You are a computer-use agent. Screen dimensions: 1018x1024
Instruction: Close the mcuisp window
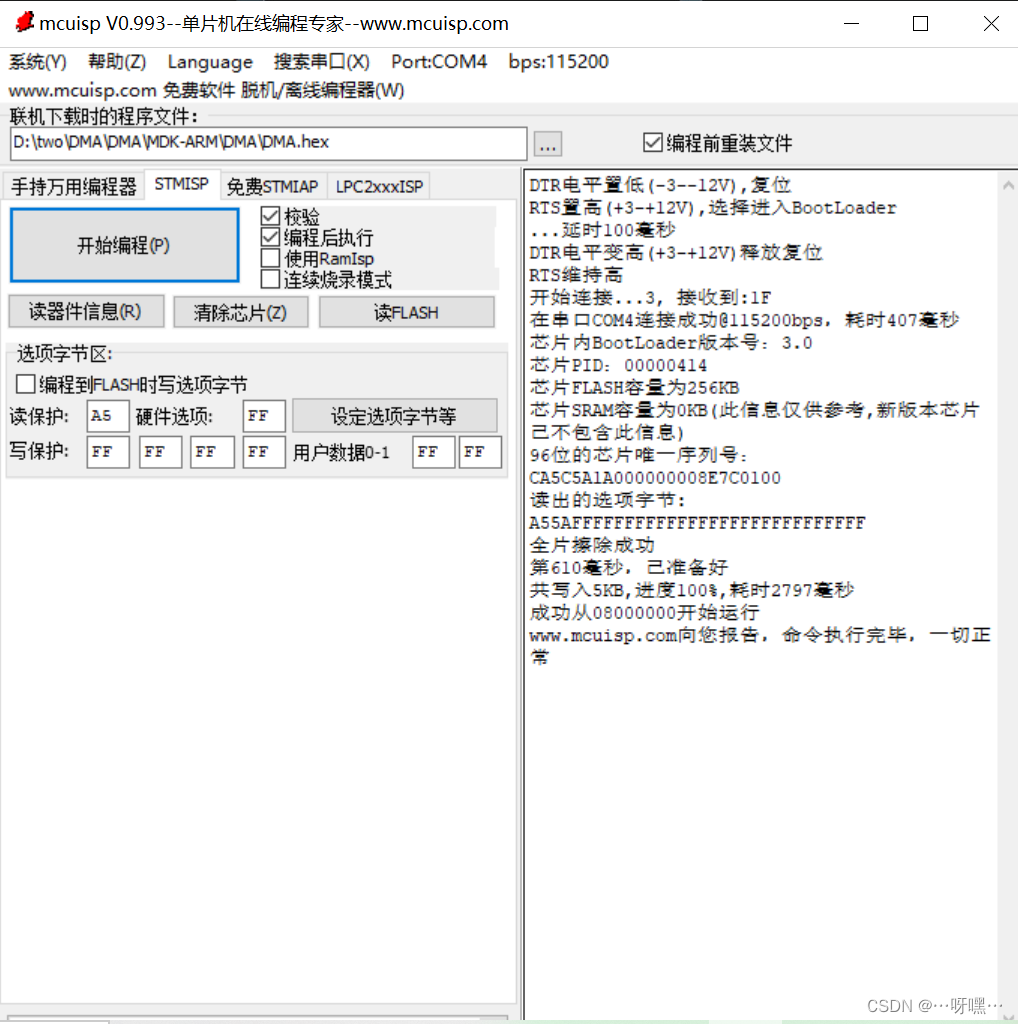pos(991,24)
